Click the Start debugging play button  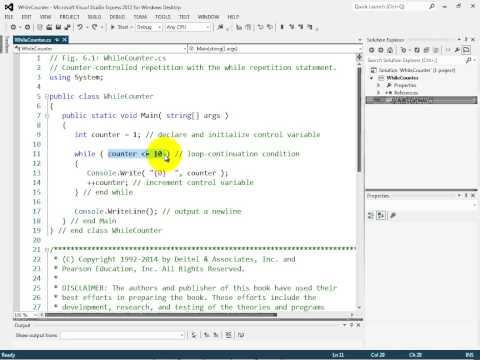113,27
